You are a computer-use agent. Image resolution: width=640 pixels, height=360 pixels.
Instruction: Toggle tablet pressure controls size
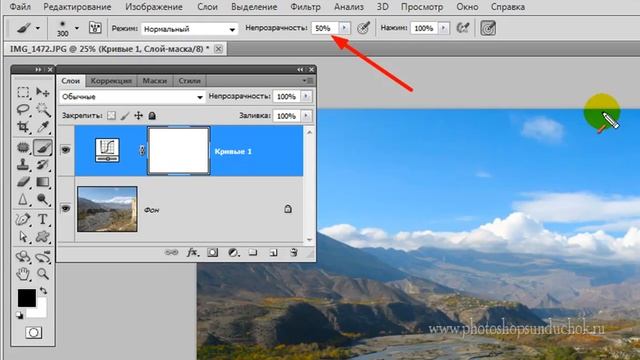[x=488, y=28]
